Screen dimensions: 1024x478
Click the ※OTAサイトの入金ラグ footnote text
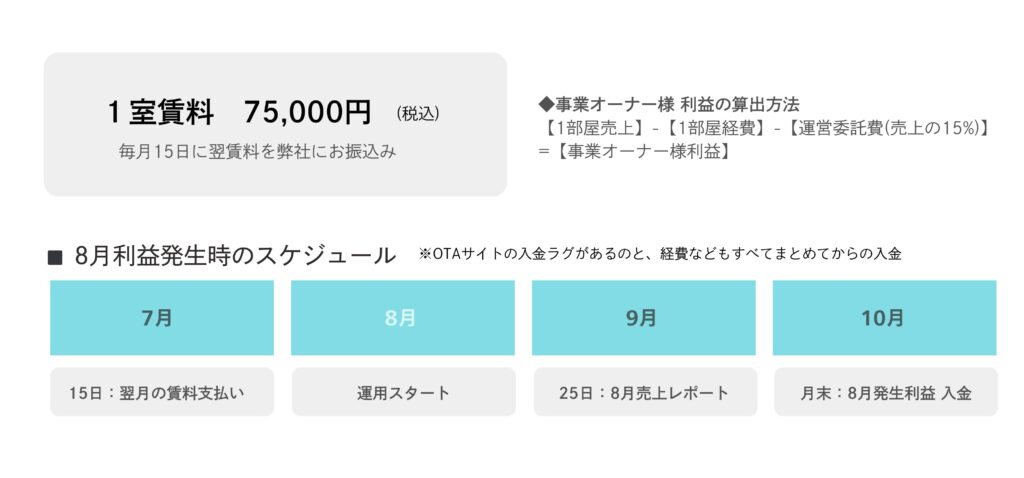pyautogui.click(x=661, y=254)
